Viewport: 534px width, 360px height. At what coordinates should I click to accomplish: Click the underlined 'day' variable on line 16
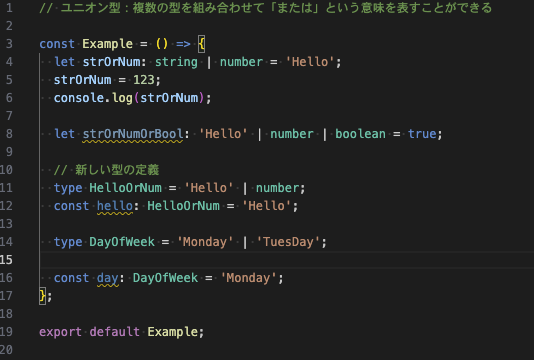[x=108, y=278]
